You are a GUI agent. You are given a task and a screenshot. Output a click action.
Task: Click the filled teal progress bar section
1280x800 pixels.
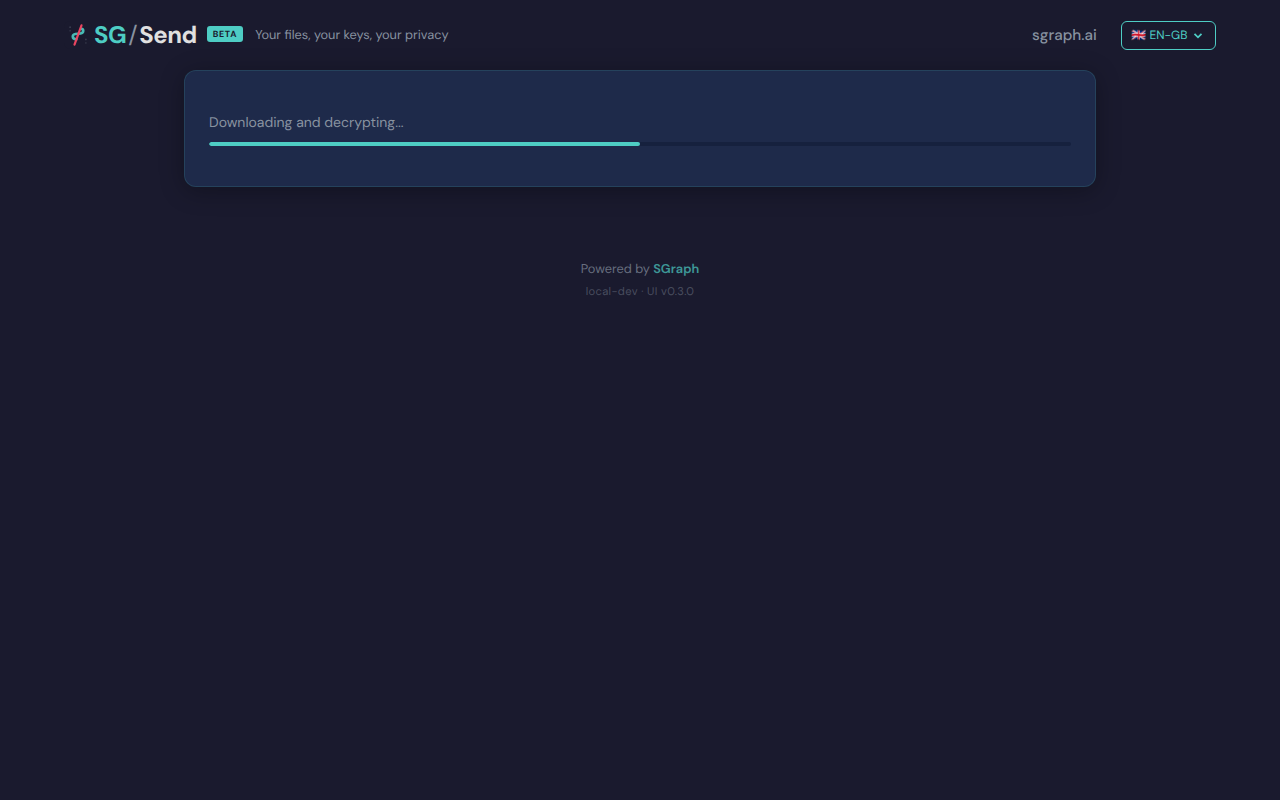click(x=424, y=144)
